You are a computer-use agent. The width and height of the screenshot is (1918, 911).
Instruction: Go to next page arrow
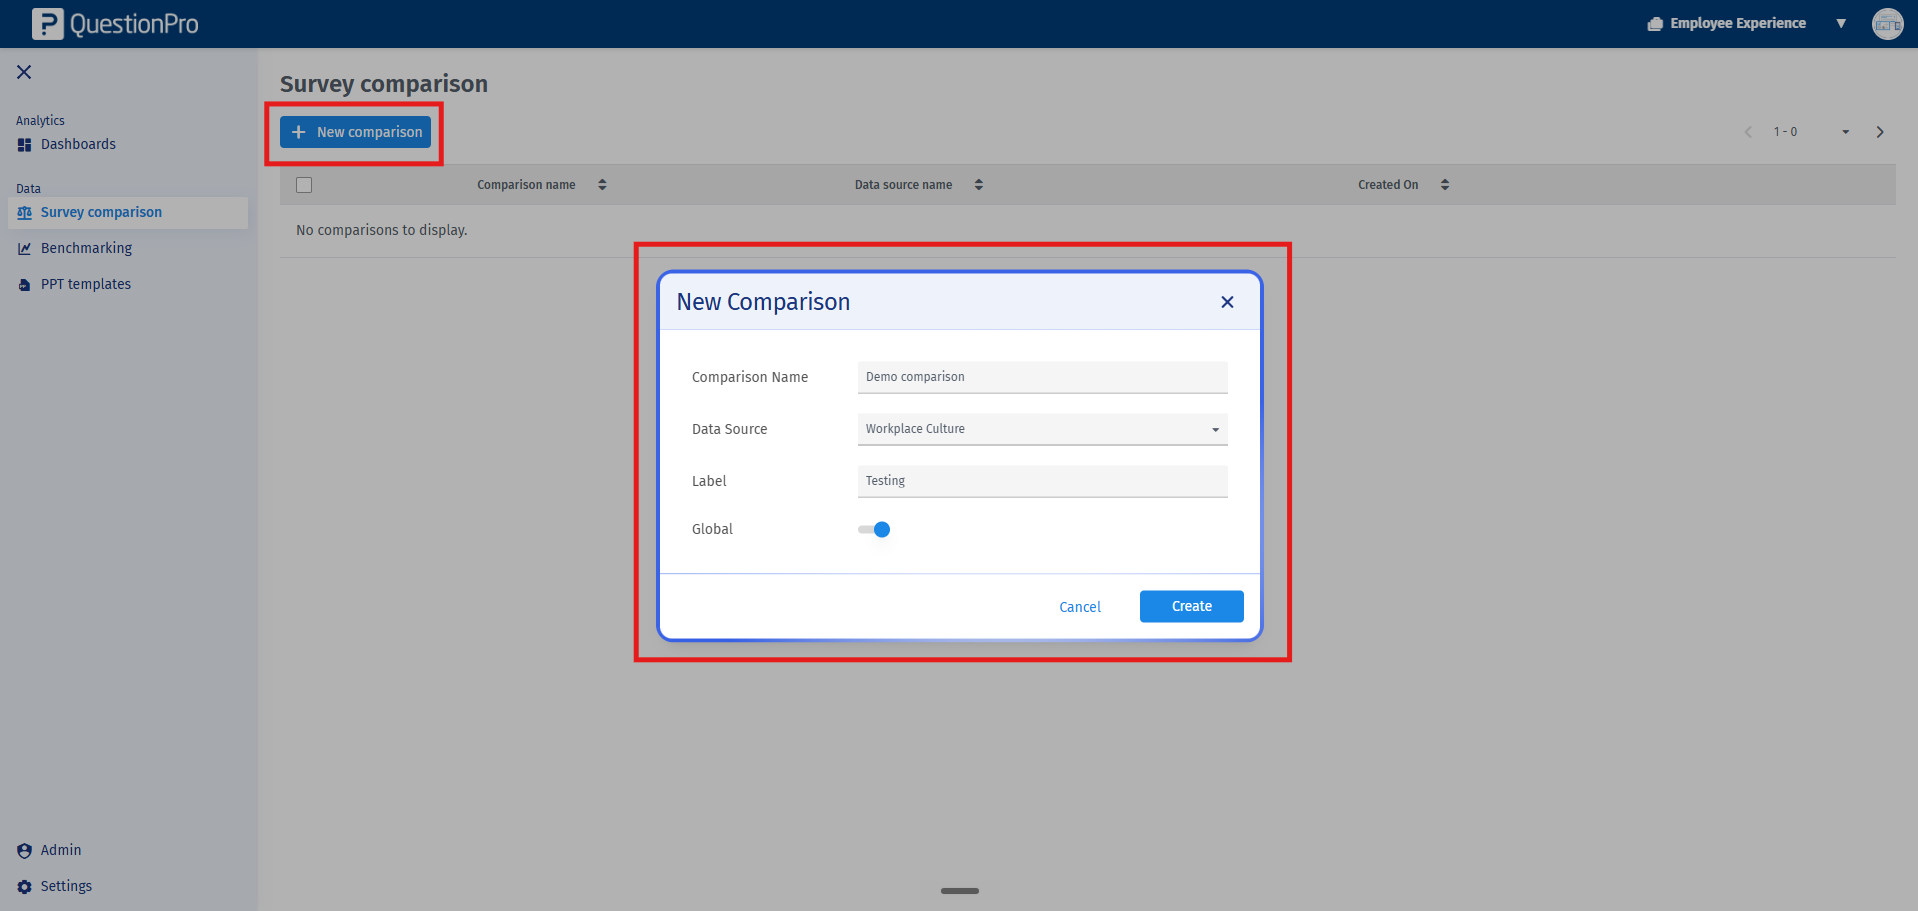coord(1880,132)
